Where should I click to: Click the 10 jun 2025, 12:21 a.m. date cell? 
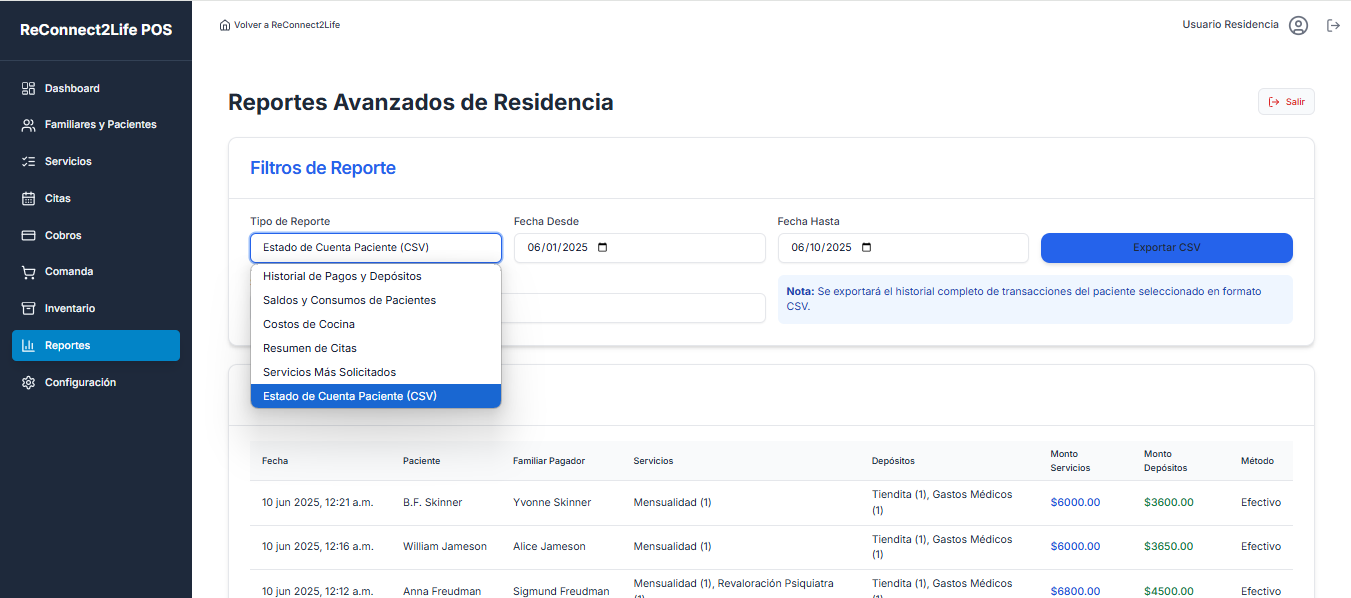coord(318,502)
